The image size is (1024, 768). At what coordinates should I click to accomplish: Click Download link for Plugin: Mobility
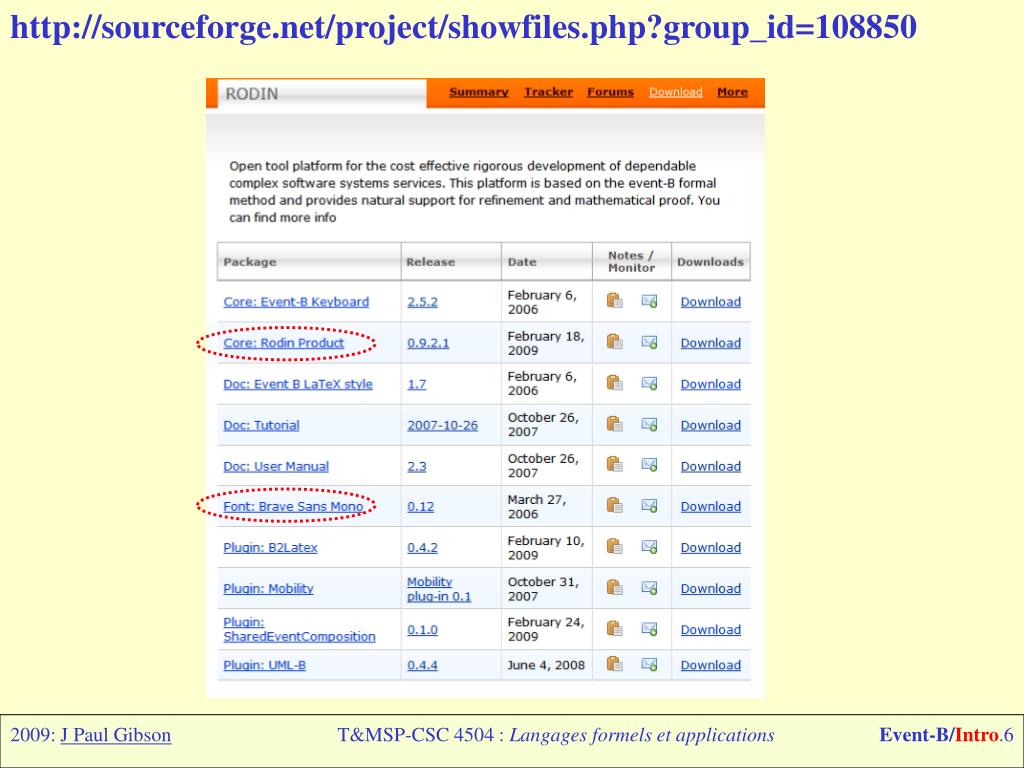[711, 588]
